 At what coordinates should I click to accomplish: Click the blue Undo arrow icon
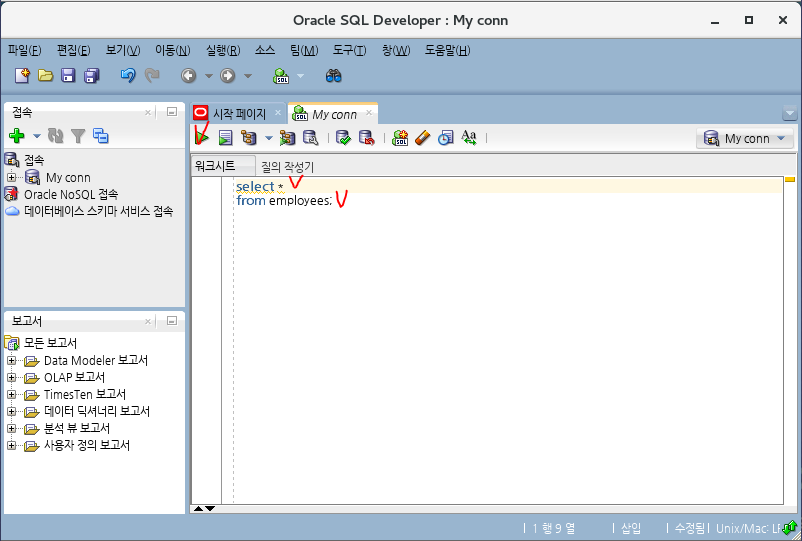pyautogui.click(x=128, y=76)
